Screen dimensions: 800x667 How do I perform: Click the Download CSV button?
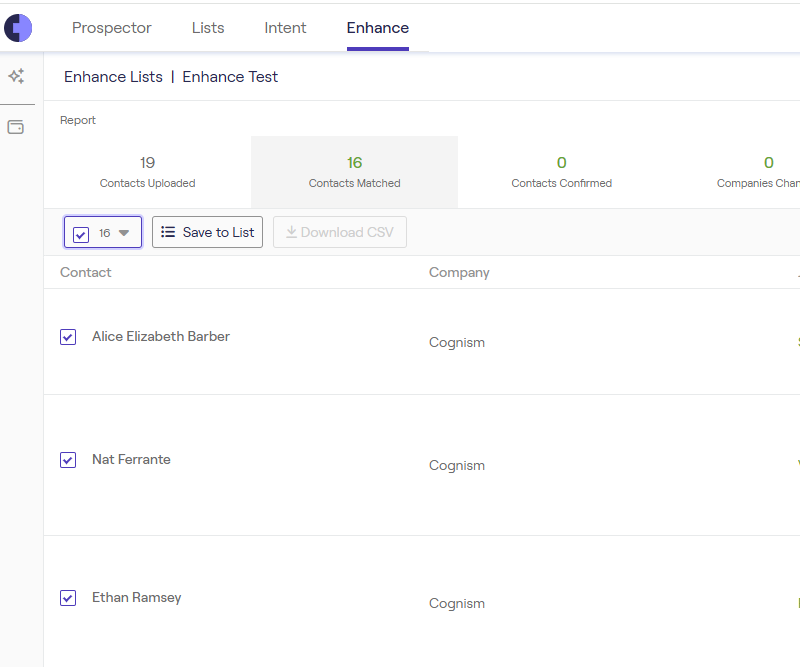pos(340,232)
